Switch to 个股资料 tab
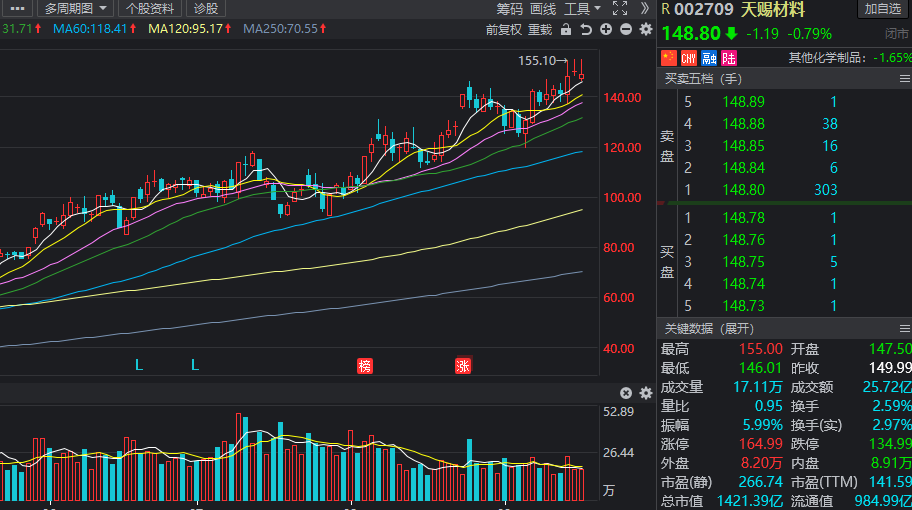 click(149, 8)
